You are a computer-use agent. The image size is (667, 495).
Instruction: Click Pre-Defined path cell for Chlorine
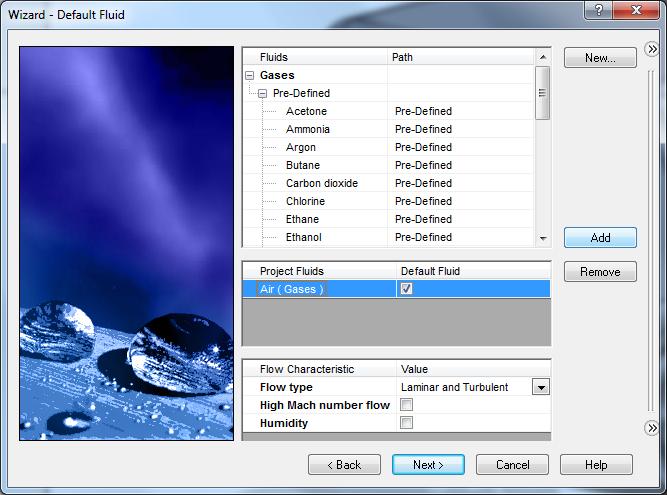[423, 201]
